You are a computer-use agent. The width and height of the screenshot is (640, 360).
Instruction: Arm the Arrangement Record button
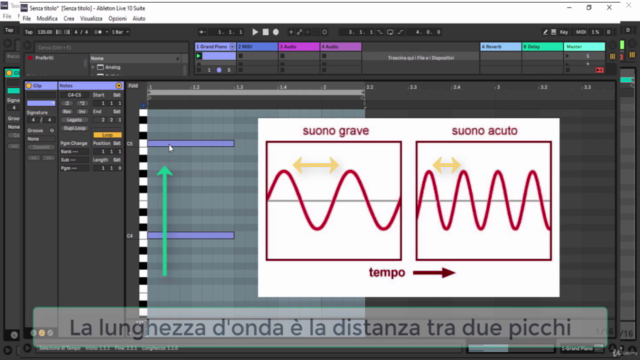point(276,32)
